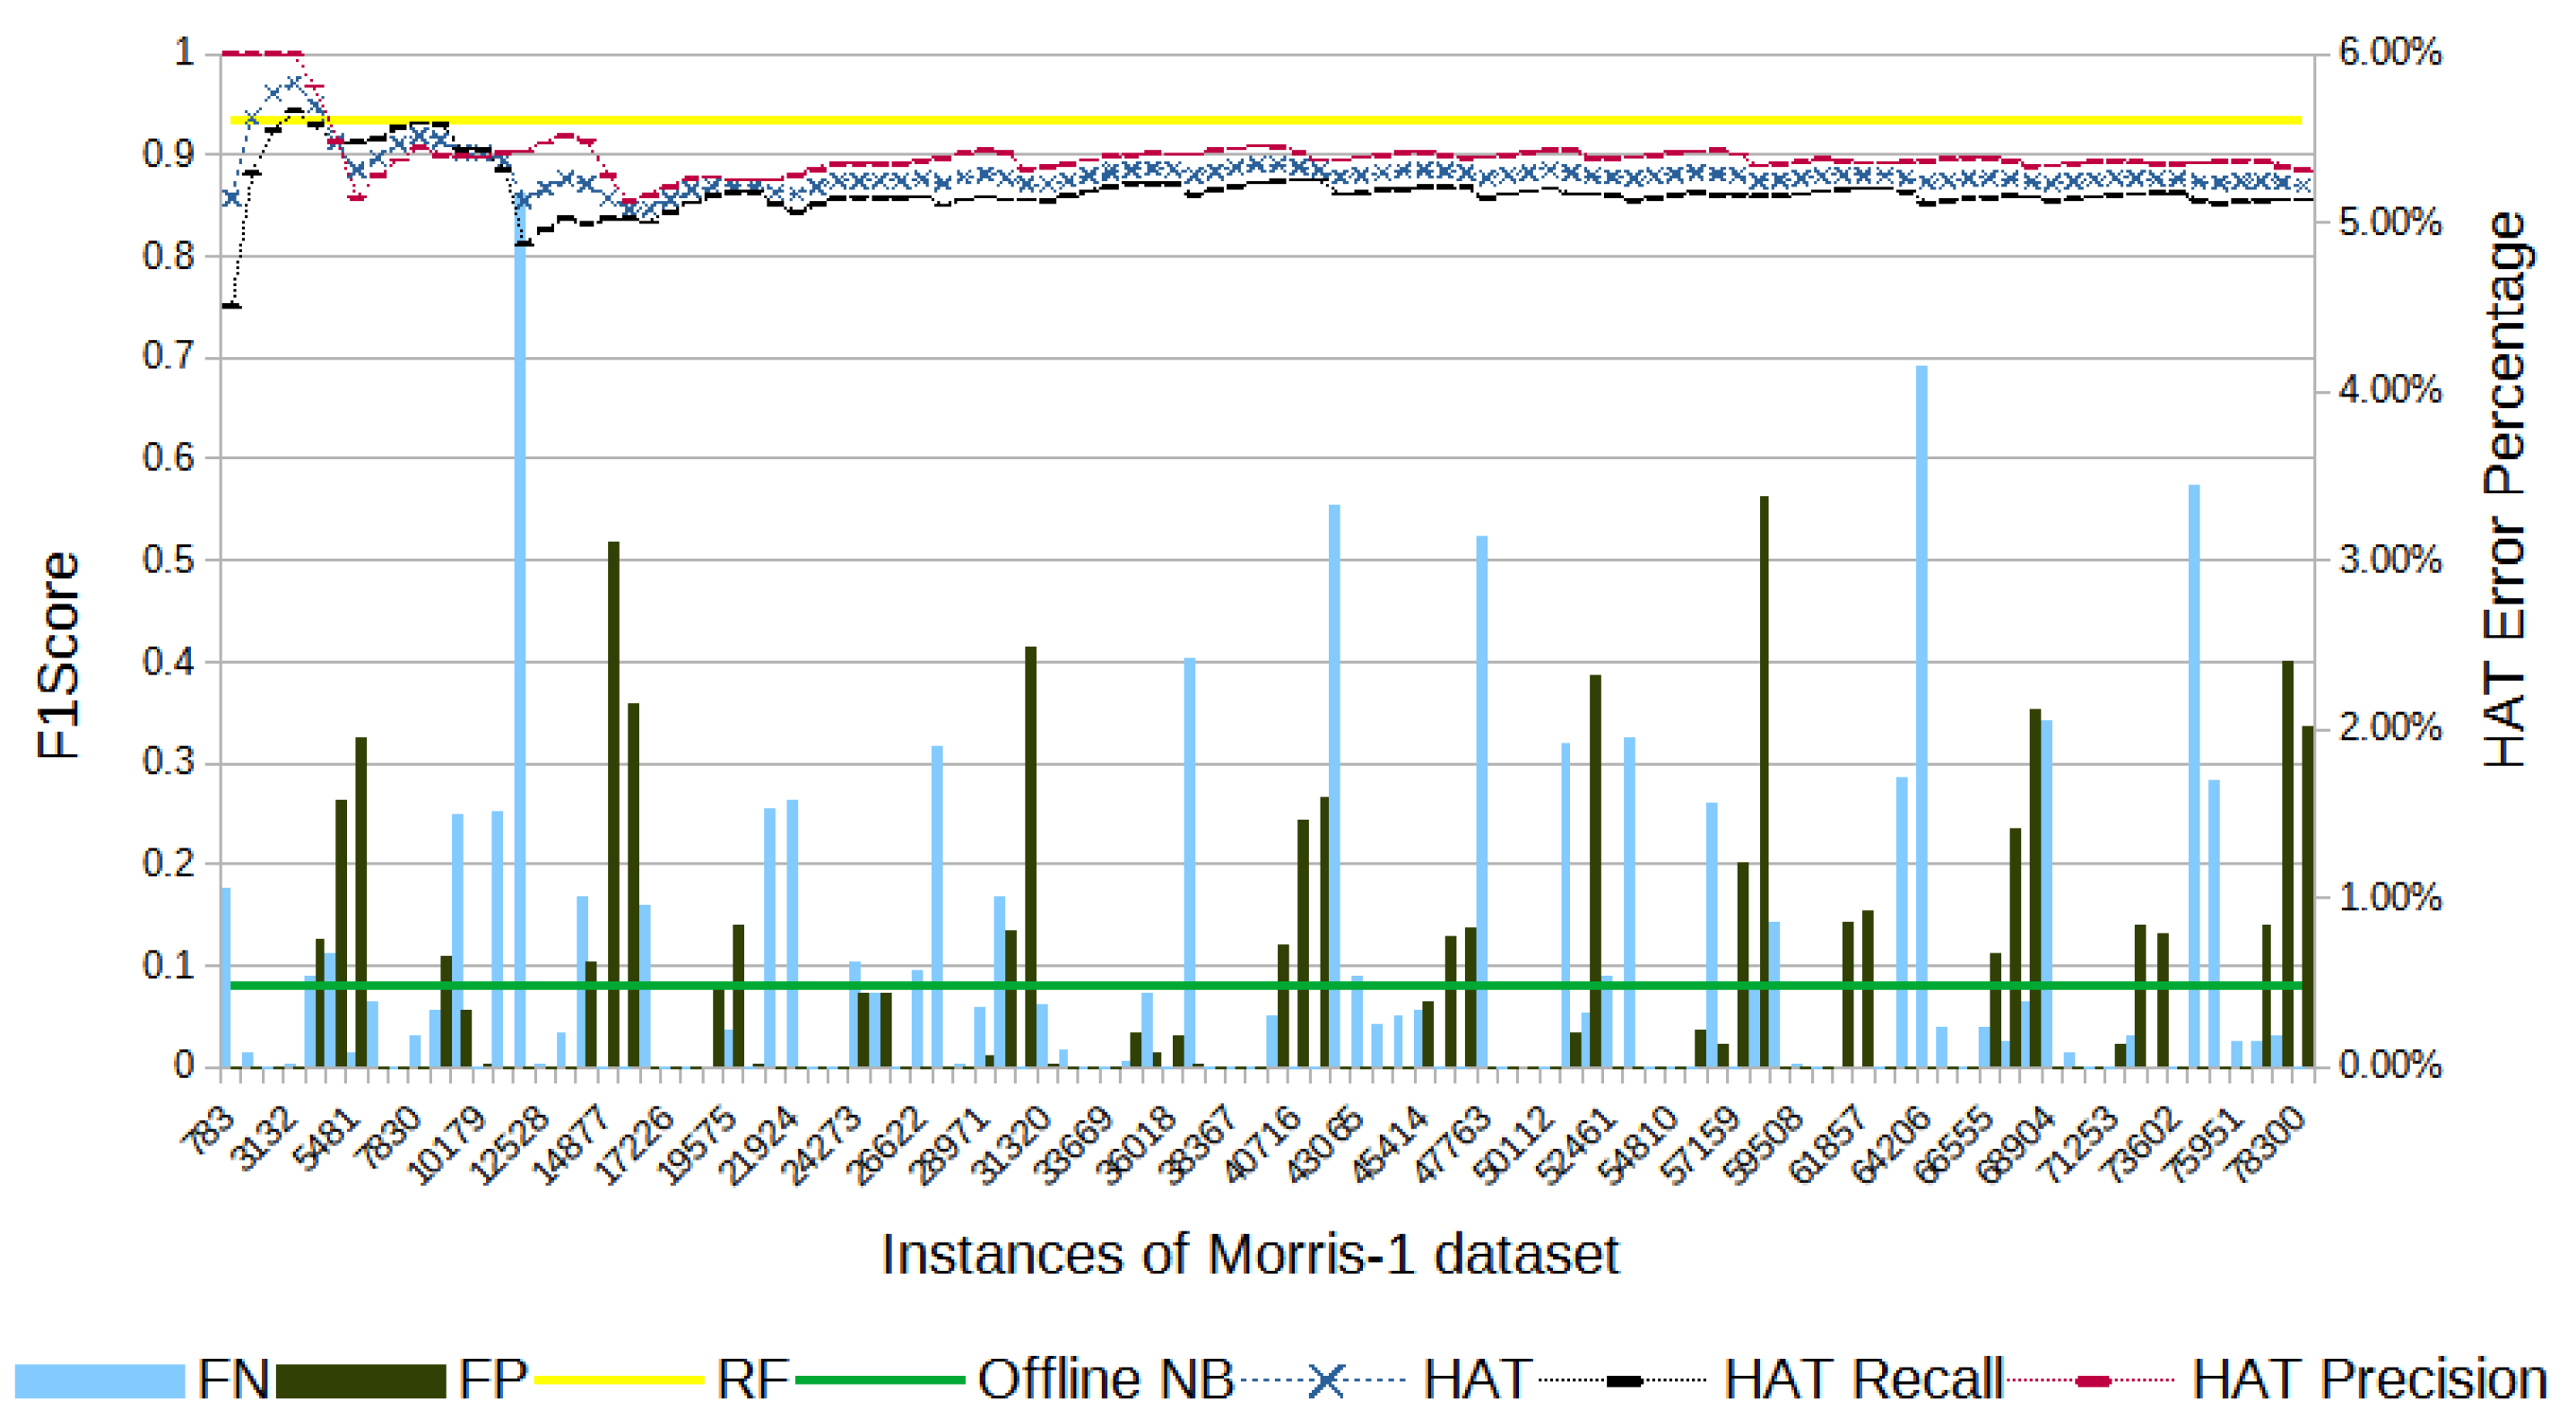Image resolution: width=2576 pixels, height=1426 pixels.
Task: Click the FN bar near 36018
Action: coord(1190,862)
